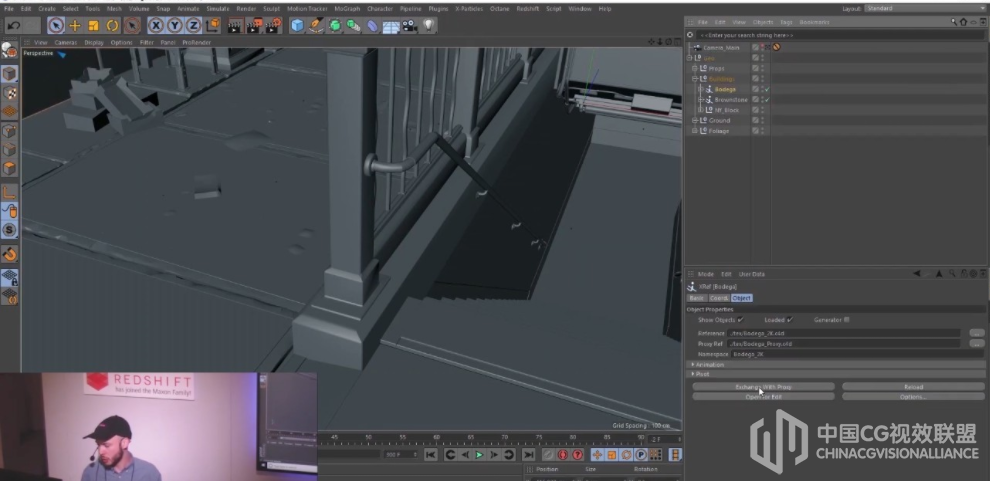Switch to the Basic tab
This screenshot has width=990, height=481.
[696, 298]
